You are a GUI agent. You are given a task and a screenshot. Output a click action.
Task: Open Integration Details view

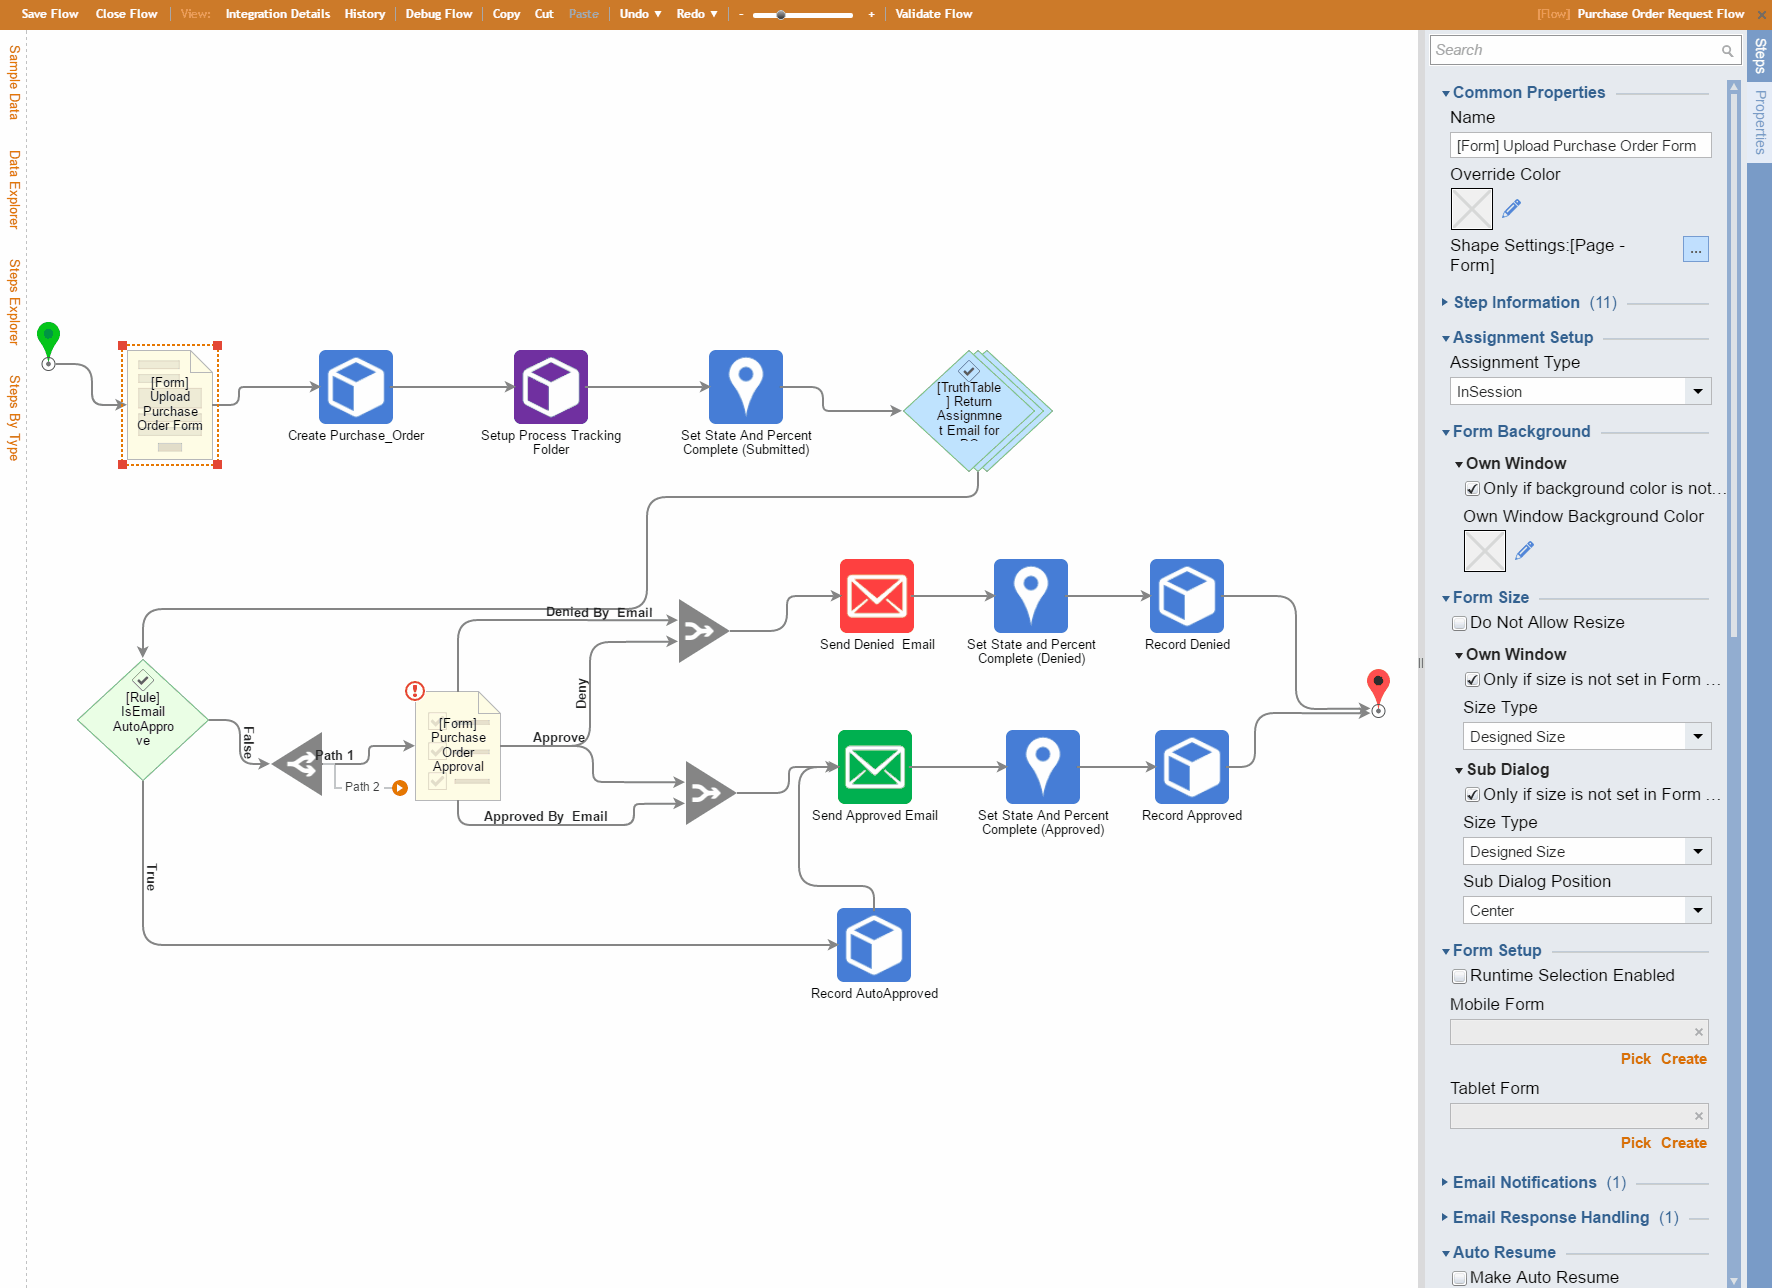[277, 14]
